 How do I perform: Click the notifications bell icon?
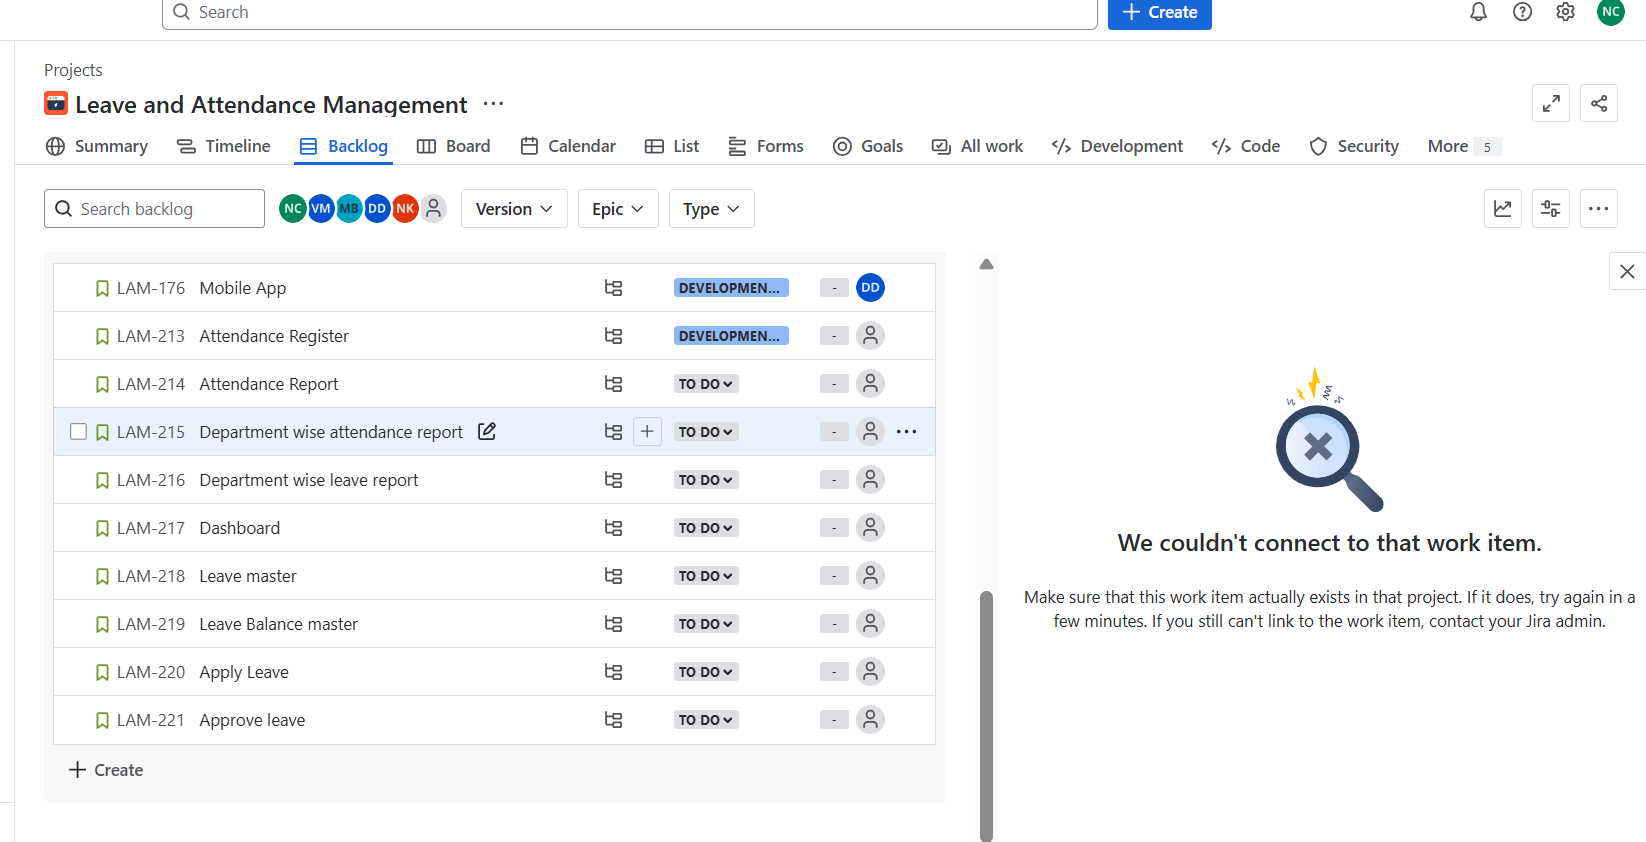coord(1478,12)
